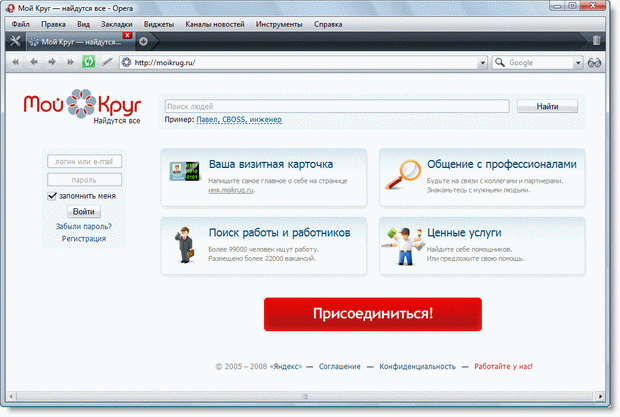Viewport: 620px width, 417px height.
Task: Click the имя.moikrug.ru link
Action: point(231,190)
